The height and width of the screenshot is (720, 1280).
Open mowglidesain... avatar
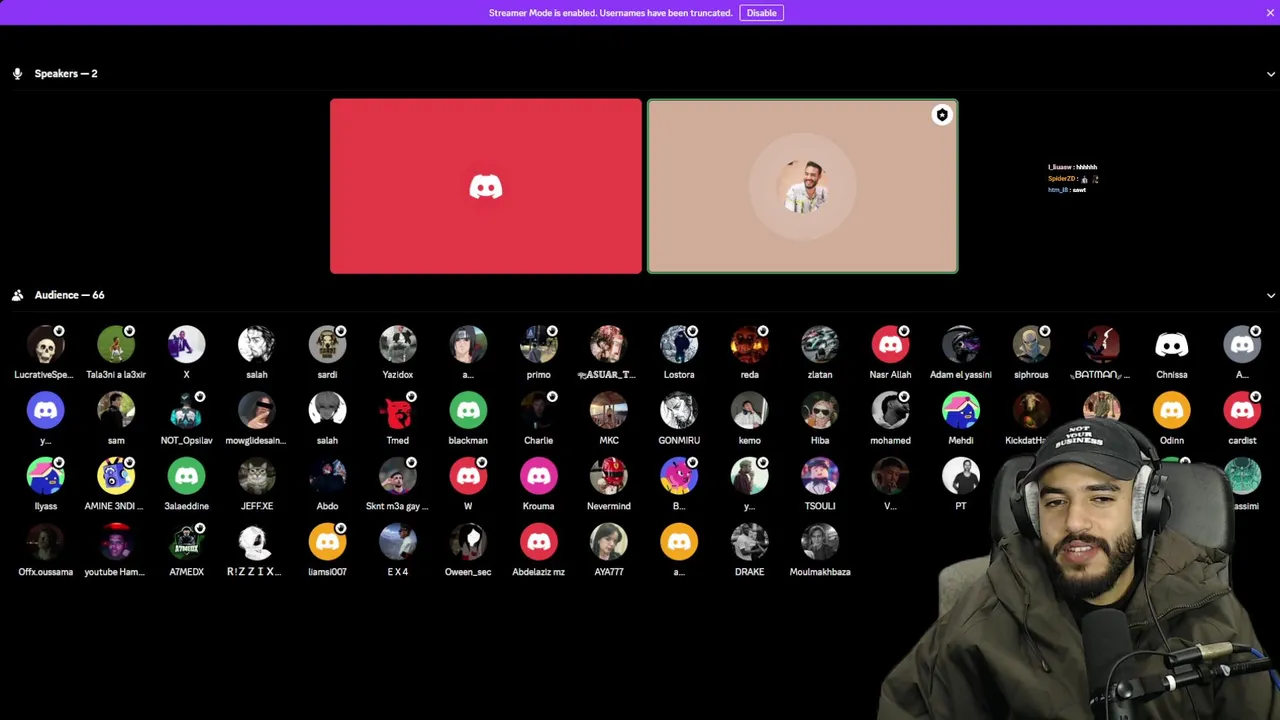click(257, 411)
